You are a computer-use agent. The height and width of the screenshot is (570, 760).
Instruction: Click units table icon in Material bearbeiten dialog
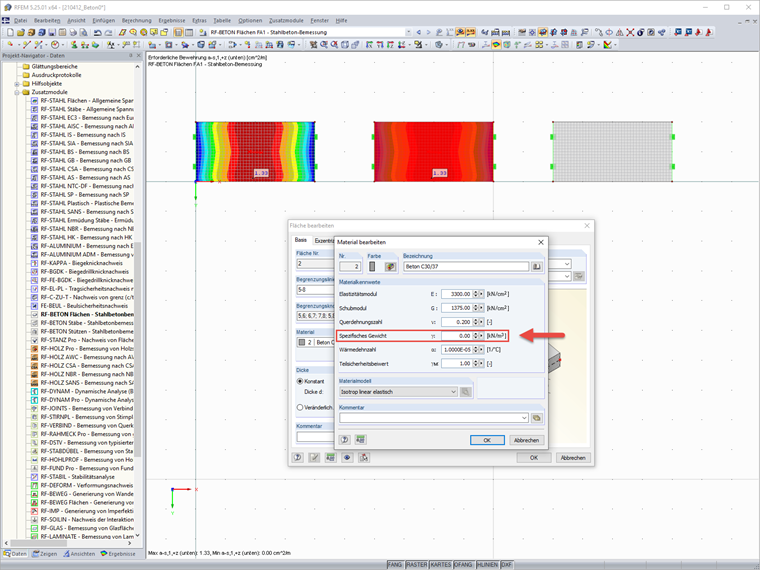[360, 440]
